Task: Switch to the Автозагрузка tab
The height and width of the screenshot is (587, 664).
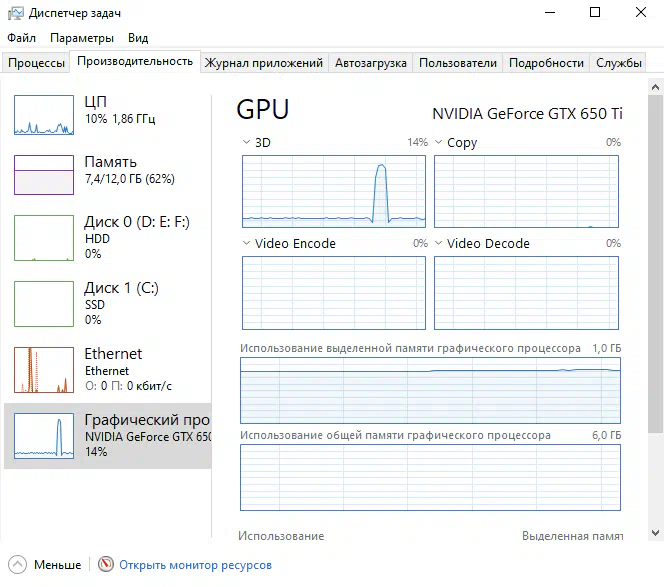Action: point(370,63)
